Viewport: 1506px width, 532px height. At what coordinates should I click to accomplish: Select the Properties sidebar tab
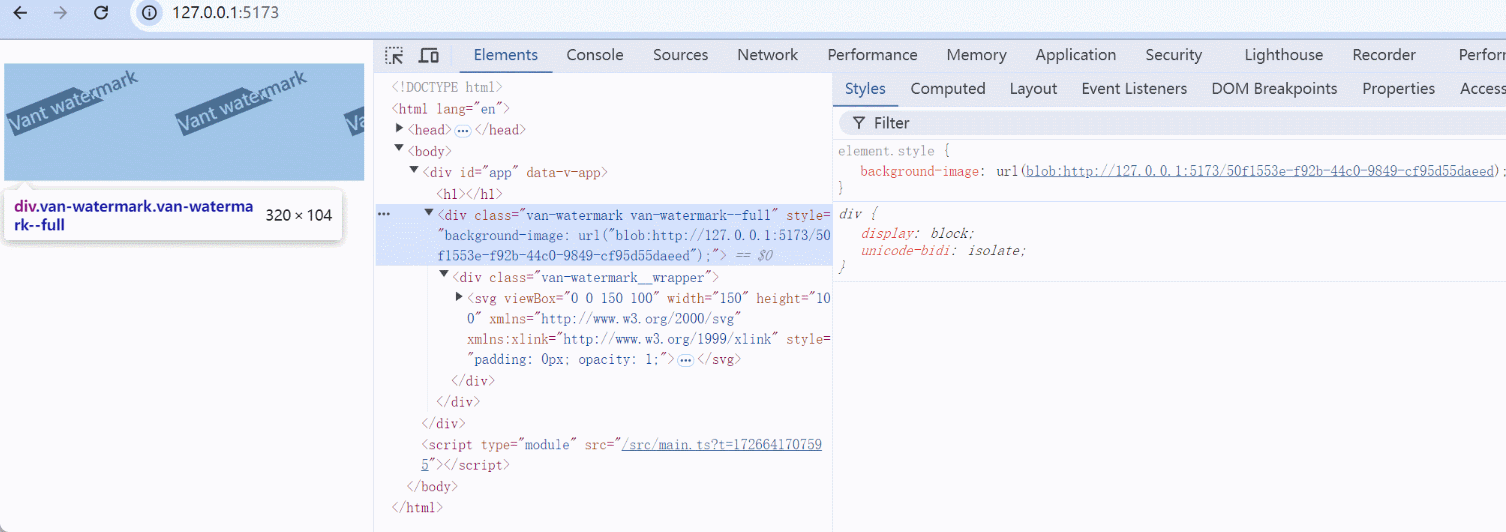(1398, 89)
